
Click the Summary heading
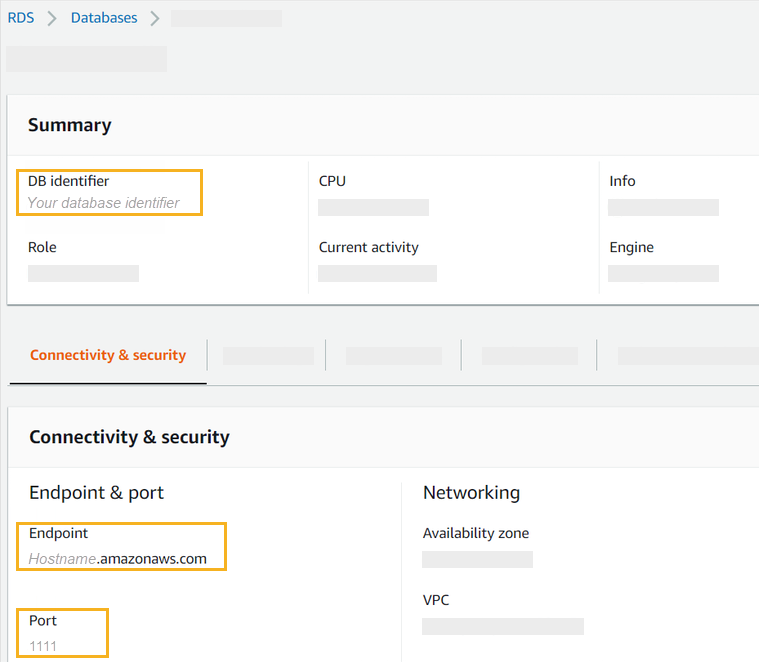pos(70,125)
